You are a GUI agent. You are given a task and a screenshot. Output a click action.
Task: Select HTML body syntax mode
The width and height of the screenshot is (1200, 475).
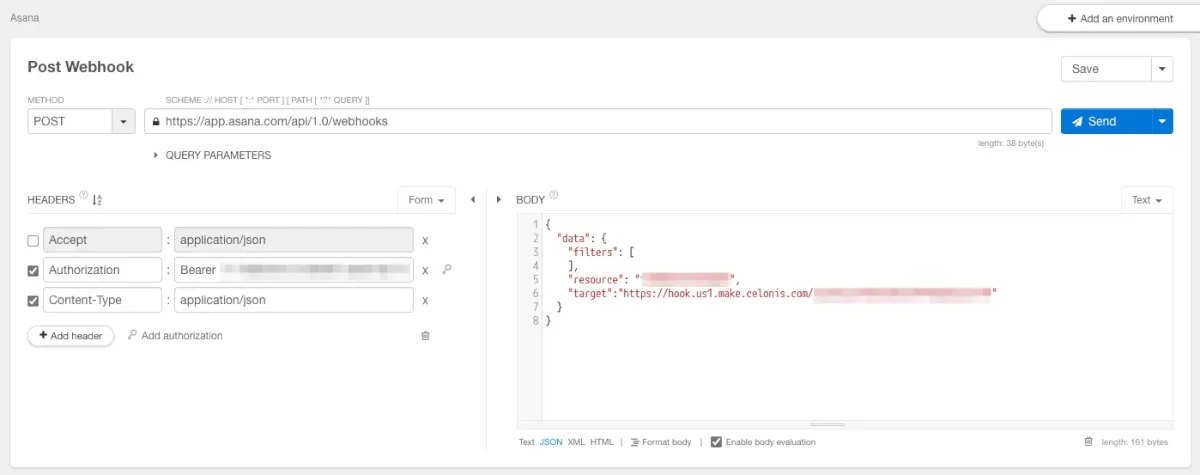tap(602, 442)
